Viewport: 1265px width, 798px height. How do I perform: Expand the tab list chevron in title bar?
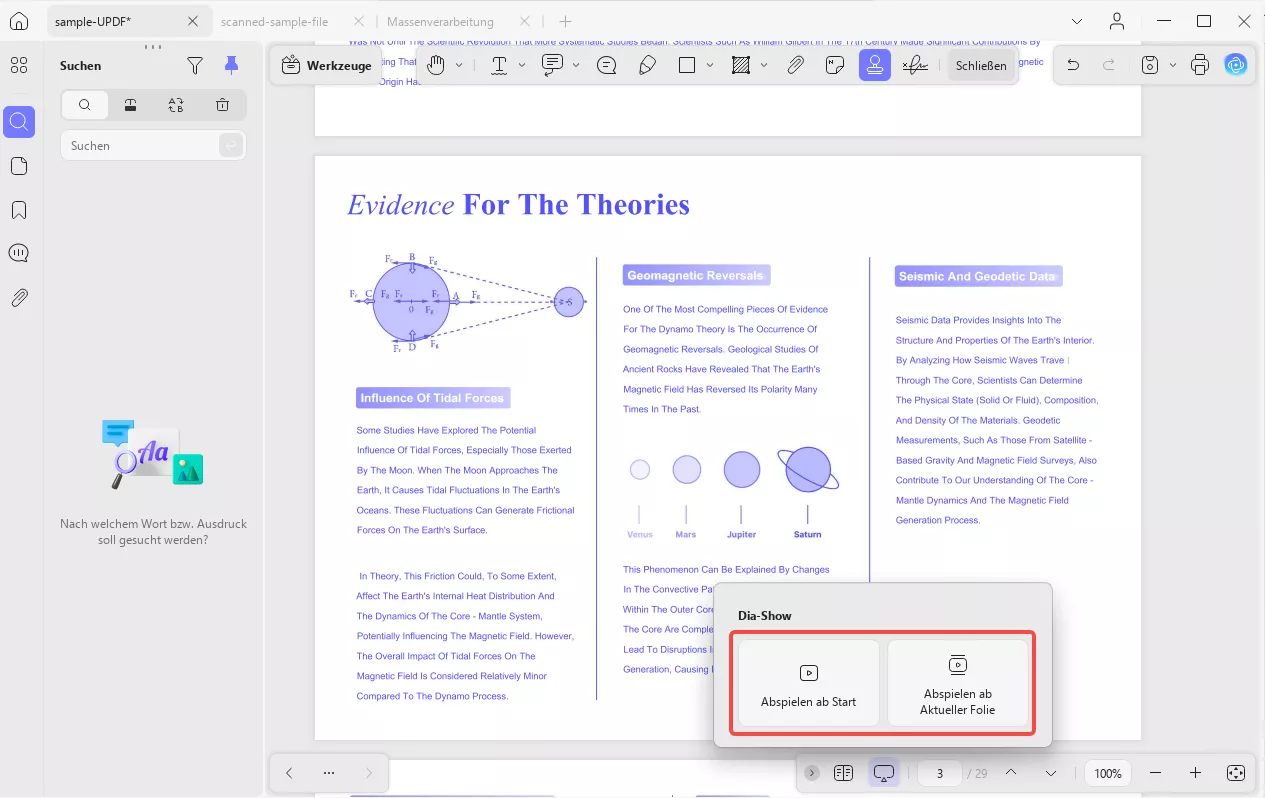(x=1077, y=21)
